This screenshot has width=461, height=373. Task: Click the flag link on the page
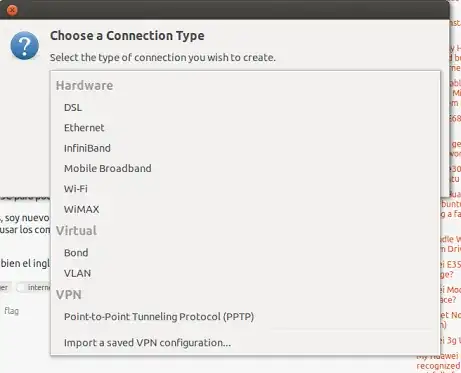(11, 311)
